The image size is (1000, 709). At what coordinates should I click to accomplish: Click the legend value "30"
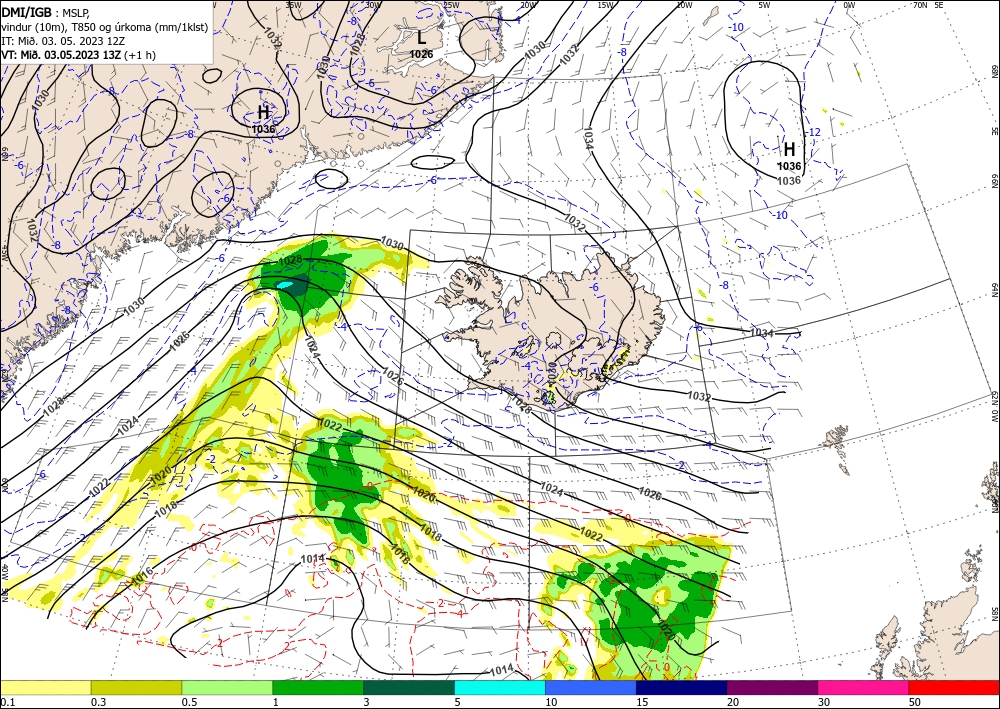click(x=825, y=702)
